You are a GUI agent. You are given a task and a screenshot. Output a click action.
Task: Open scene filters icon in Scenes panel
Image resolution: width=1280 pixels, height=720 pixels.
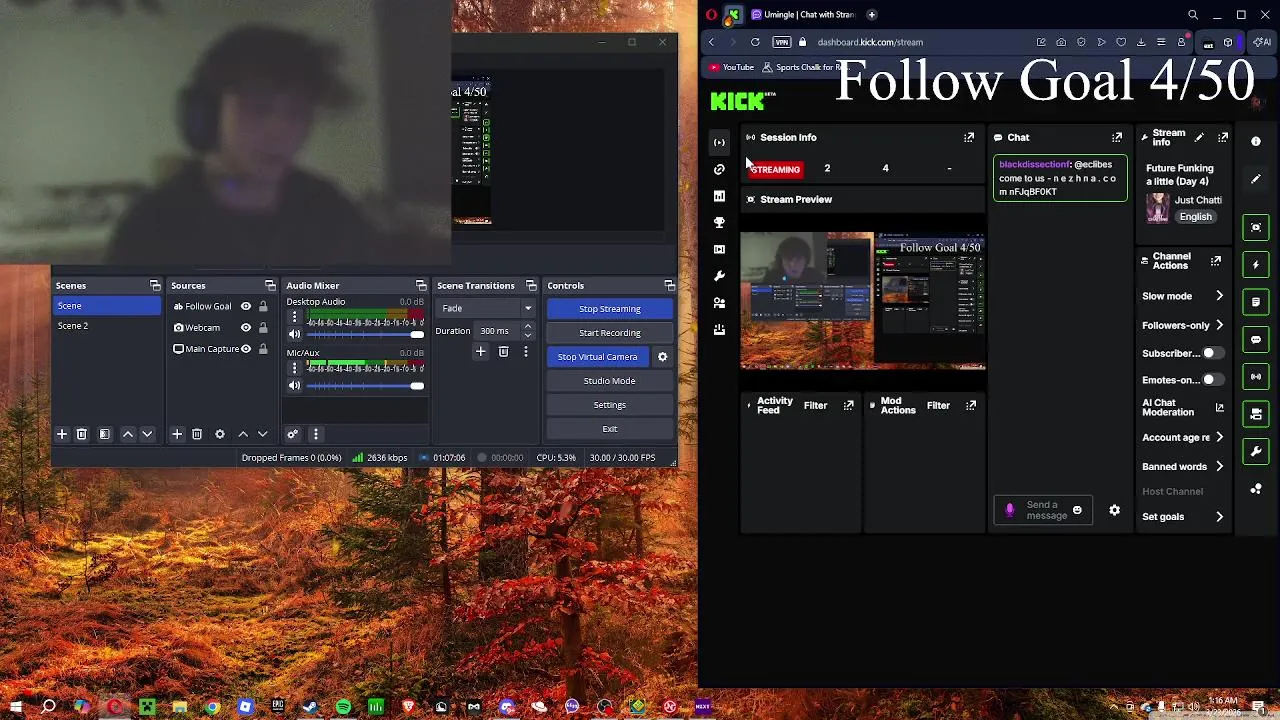[104, 434]
